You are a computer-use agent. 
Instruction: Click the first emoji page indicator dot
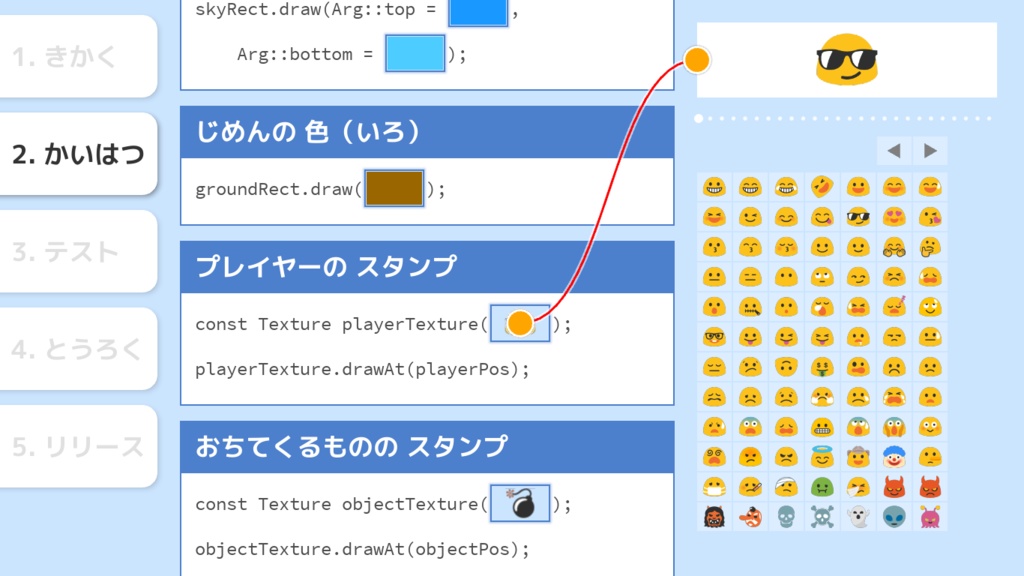[699, 118]
